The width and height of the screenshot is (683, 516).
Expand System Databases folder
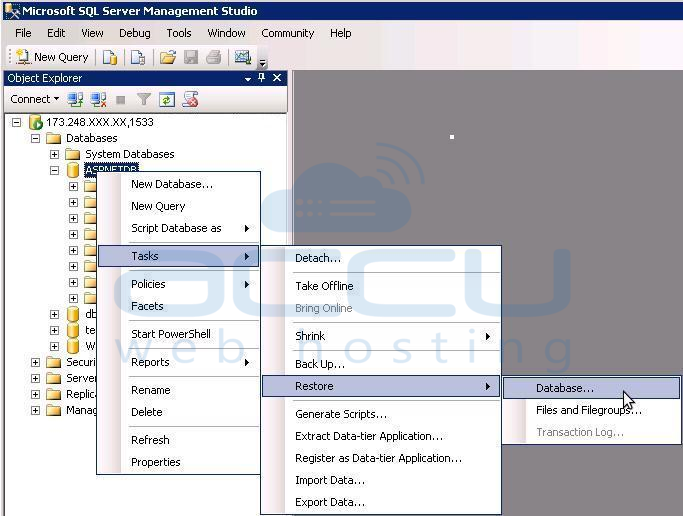click(x=54, y=154)
